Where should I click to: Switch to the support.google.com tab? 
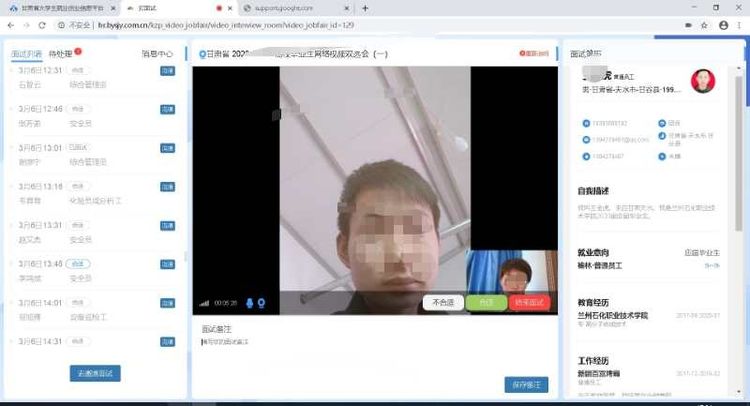pos(297,8)
